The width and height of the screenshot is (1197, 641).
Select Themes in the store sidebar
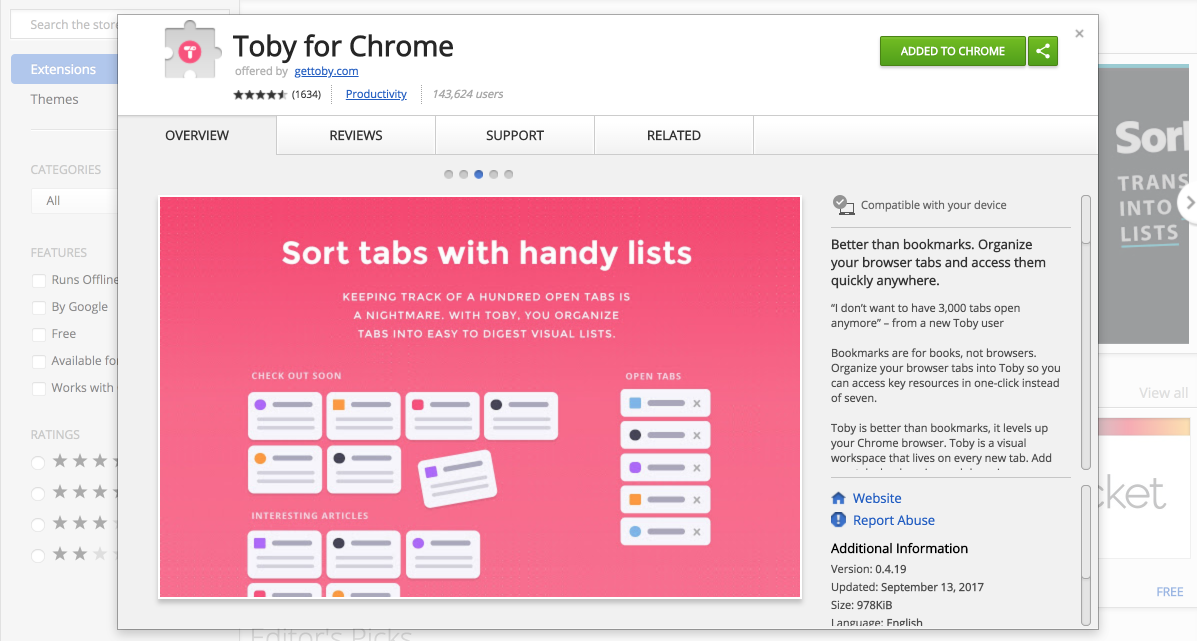54,99
